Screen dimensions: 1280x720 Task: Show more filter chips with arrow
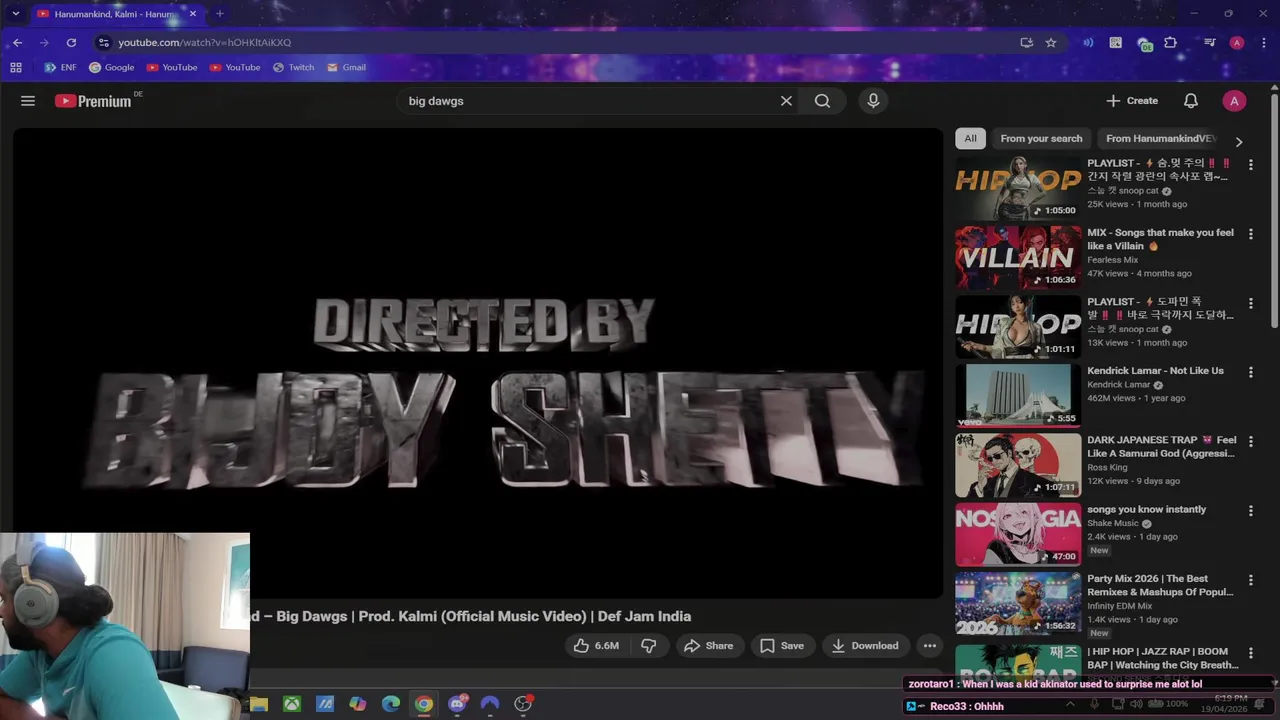tap(1239, 142)
